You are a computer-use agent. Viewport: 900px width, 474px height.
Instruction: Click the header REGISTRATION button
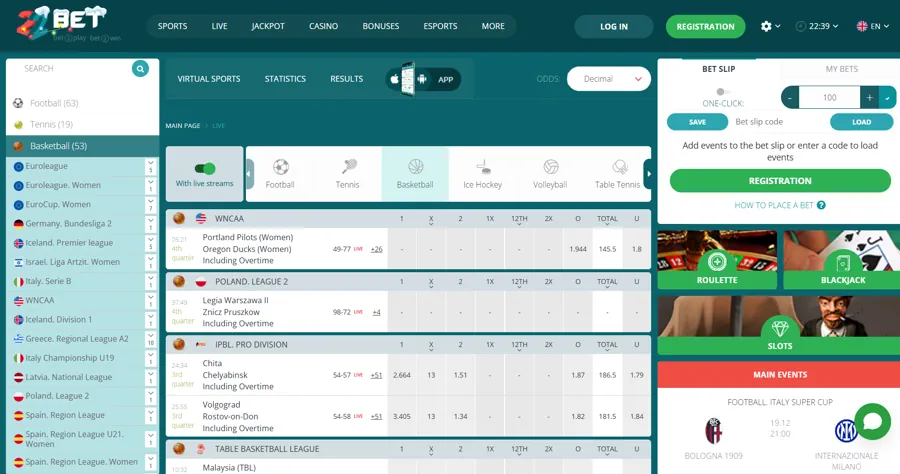pyautogui.click(x=705, y=26)
